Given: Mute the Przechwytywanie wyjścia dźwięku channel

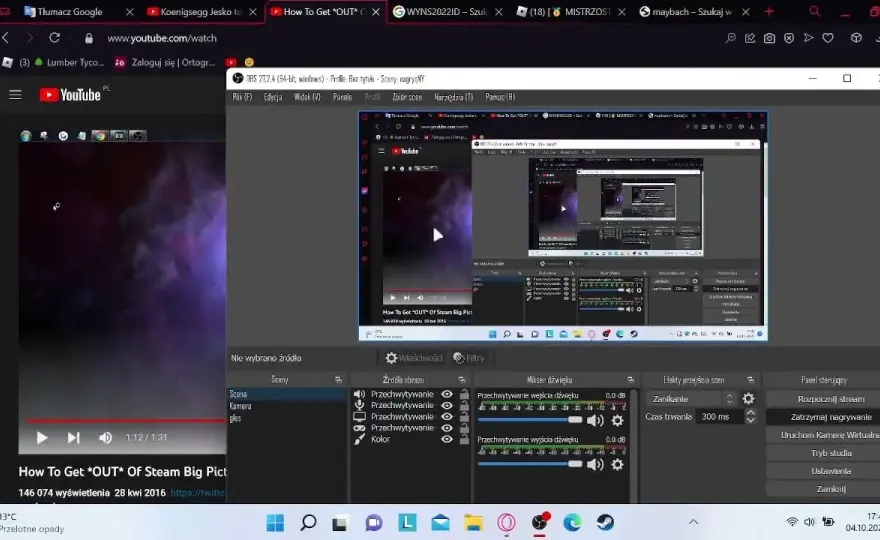Looking at the screenshot, I should [595, 464].
